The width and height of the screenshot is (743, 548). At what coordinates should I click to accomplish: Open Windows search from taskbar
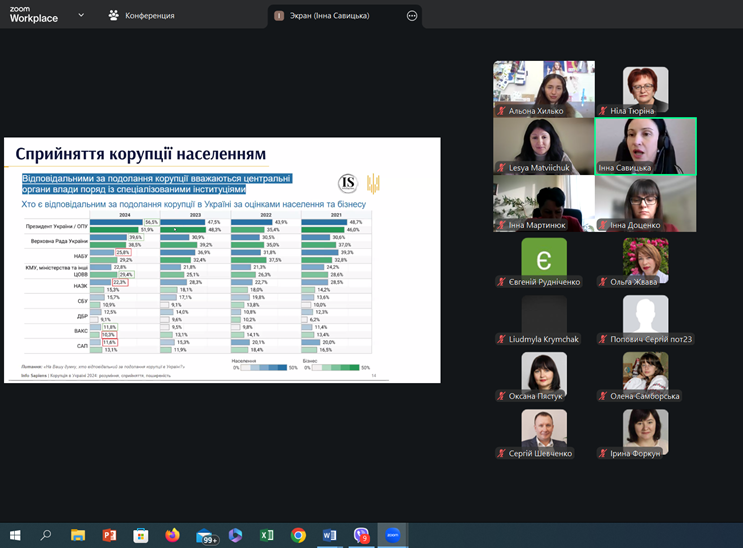pos(46,535)
